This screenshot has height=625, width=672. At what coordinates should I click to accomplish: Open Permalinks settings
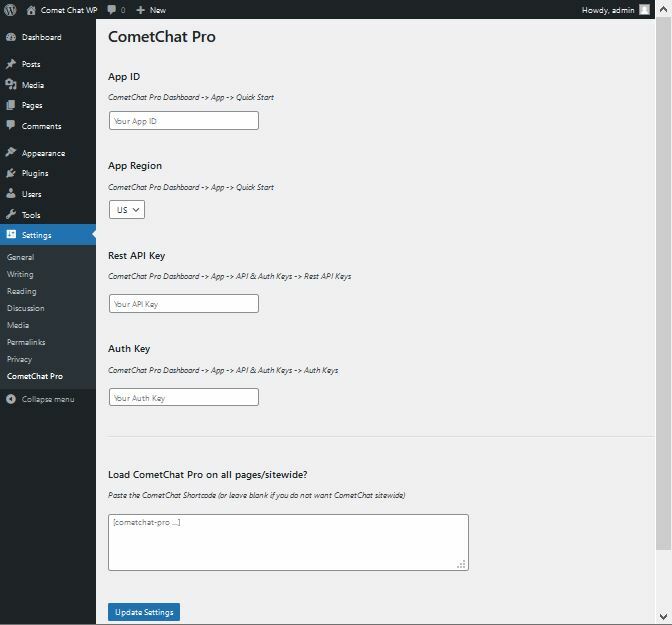(x=26, y=342)
